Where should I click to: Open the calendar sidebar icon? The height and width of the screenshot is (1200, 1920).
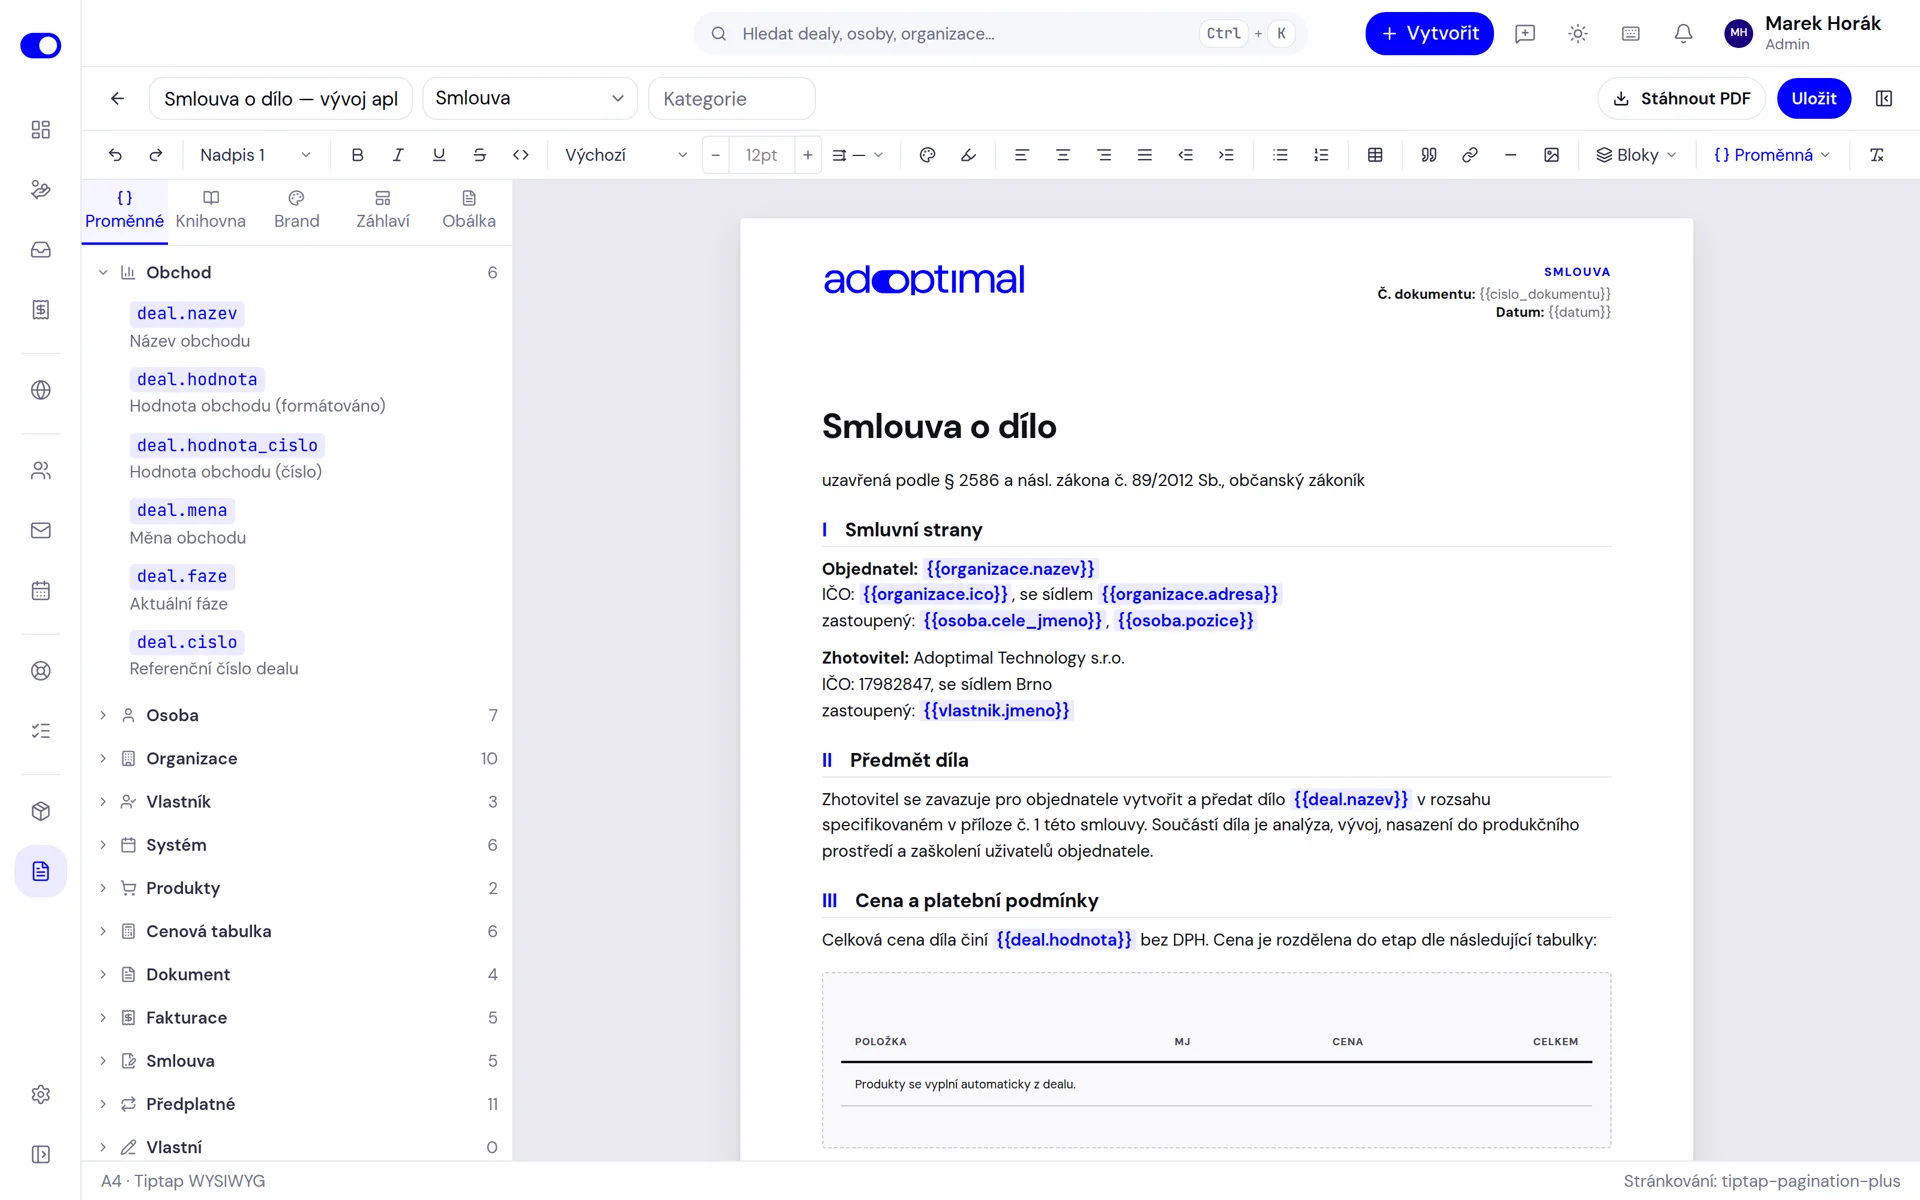pos(40,590)
